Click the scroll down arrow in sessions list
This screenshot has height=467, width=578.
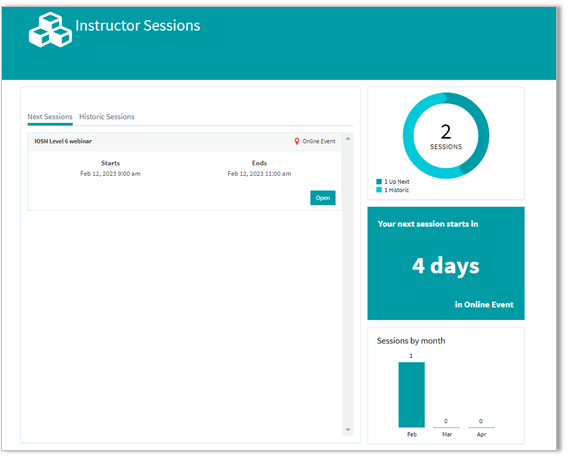[348, 430]
